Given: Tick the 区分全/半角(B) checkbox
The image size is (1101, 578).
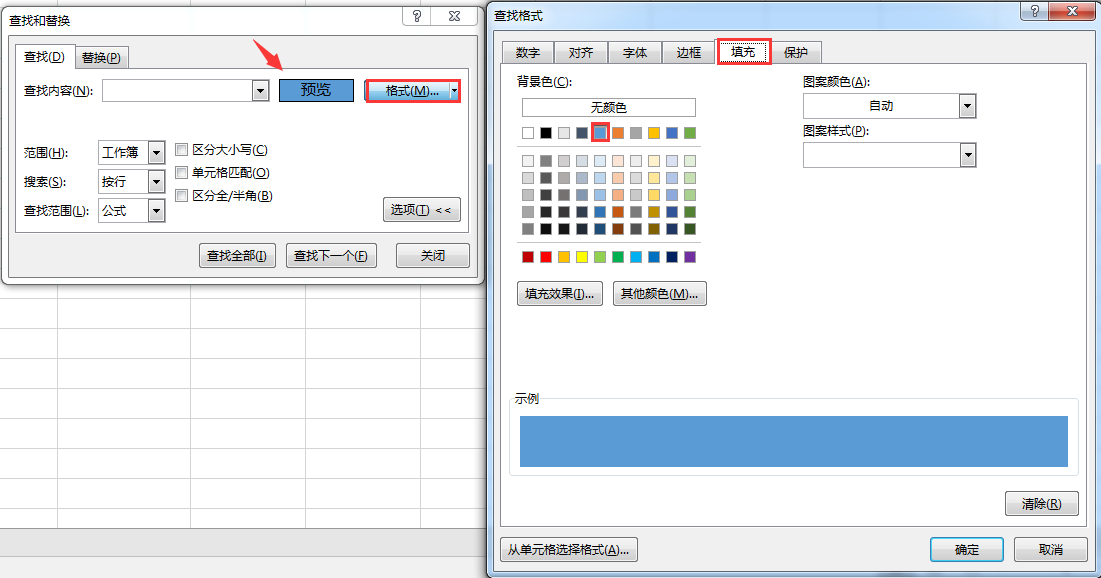Looking at the screenshot, I should pos(182,196).
